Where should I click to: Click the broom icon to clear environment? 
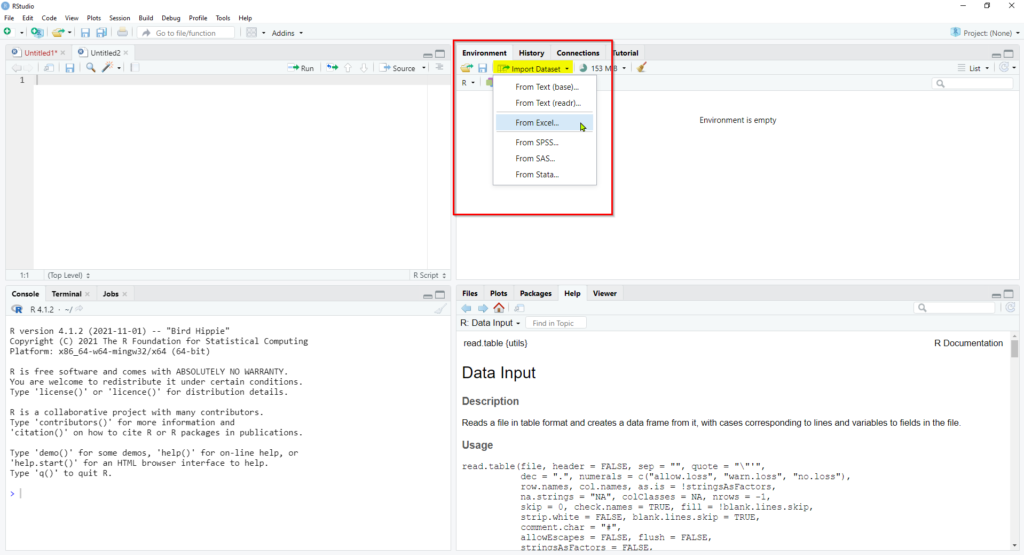pyautogui.click(x=641, y=68)
